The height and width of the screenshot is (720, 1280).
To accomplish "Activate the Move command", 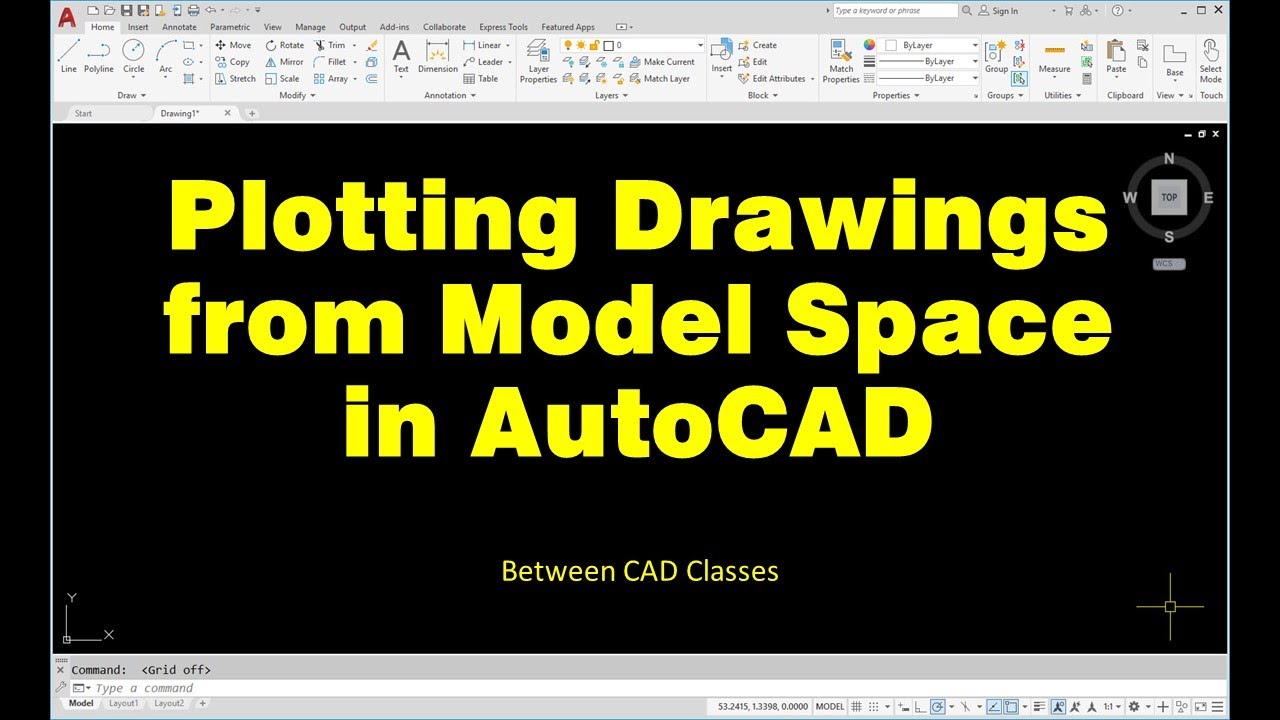I will coord(233,45).
